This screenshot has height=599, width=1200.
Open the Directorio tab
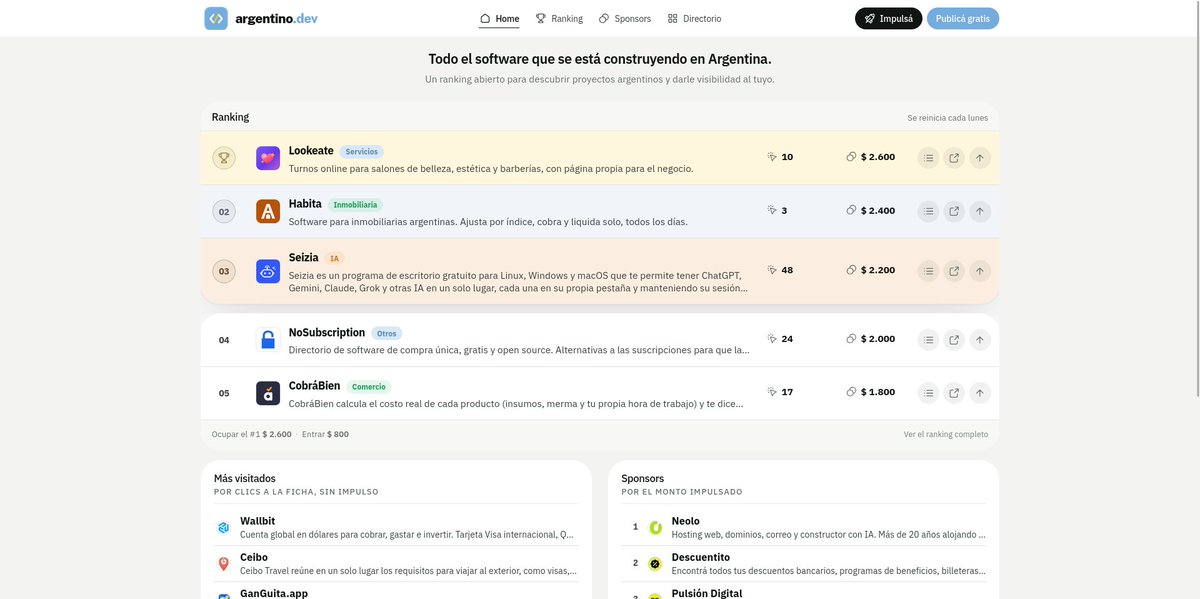coord(694,18)
